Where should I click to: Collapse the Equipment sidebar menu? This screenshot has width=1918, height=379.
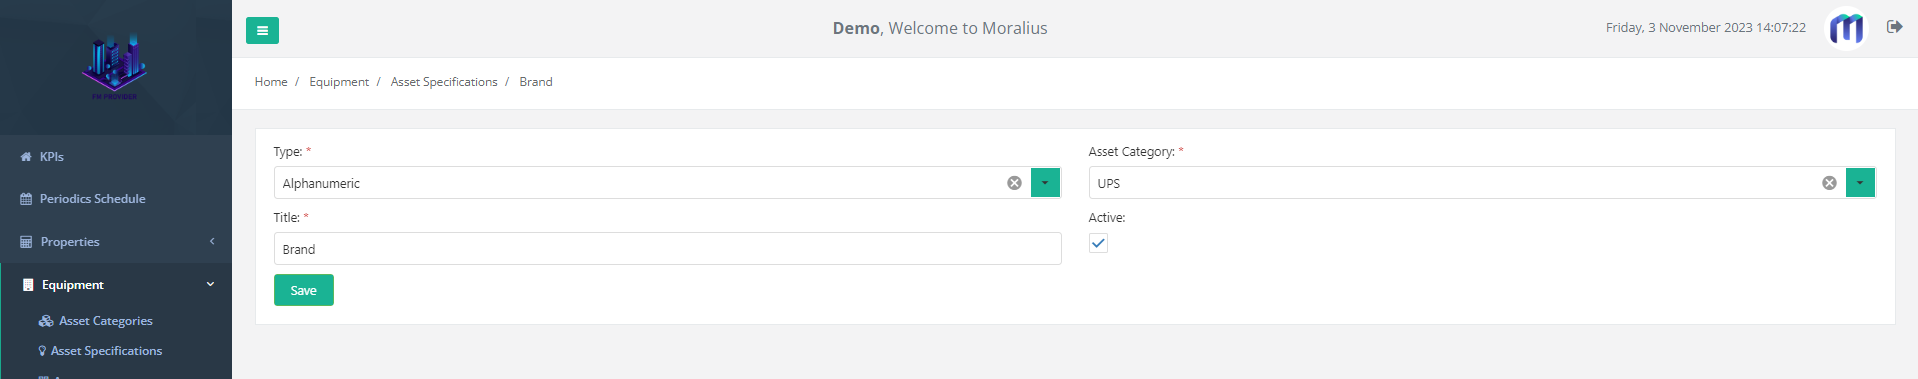(116, 285)
